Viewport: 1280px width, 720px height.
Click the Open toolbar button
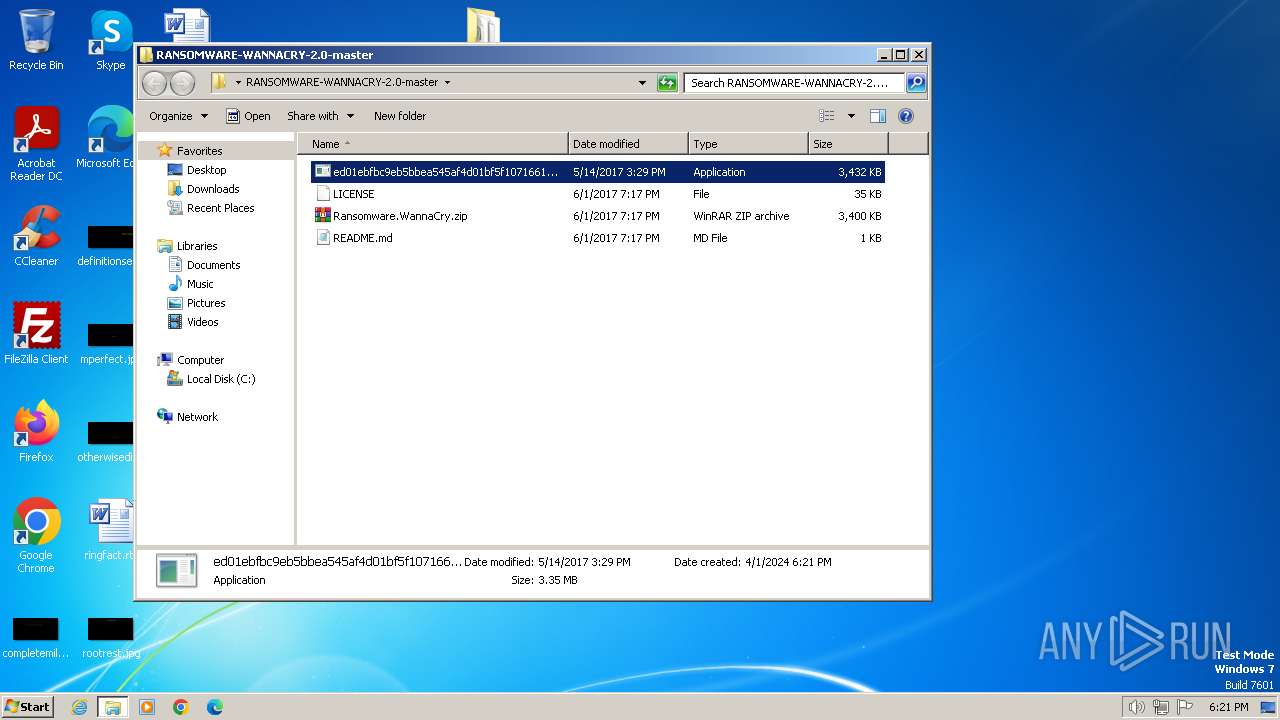248,116
